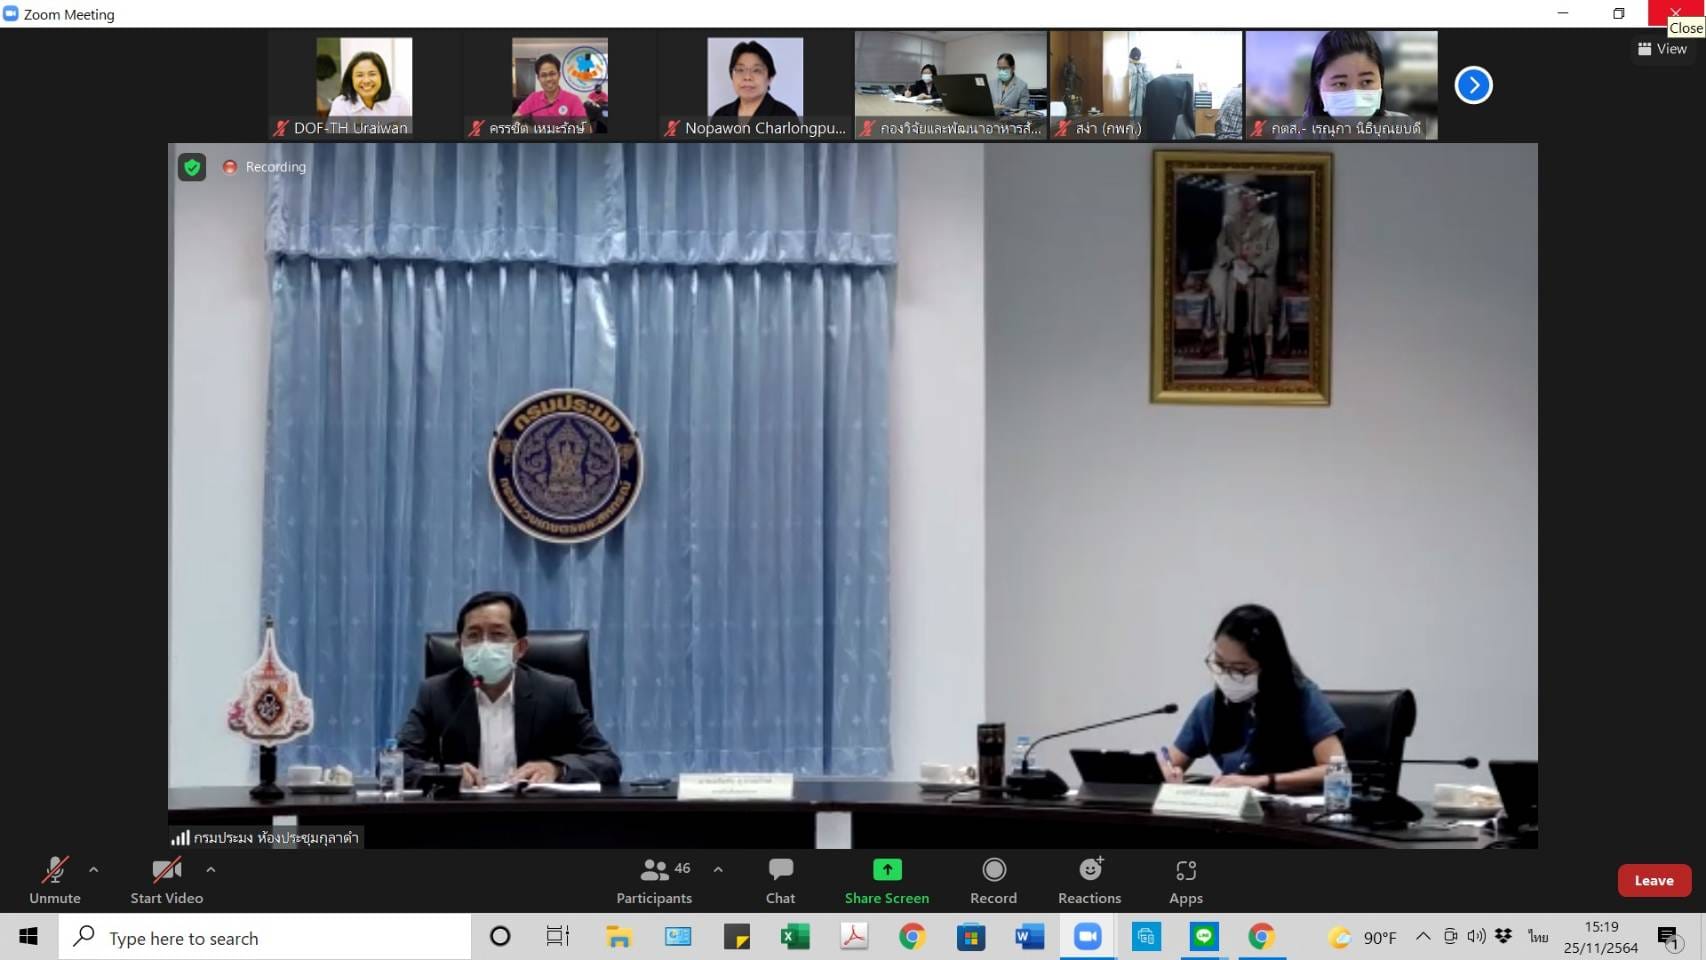1706x960 pixels.
Task: Open Excel from the taskbar
Action: click(x=795, y=937)
